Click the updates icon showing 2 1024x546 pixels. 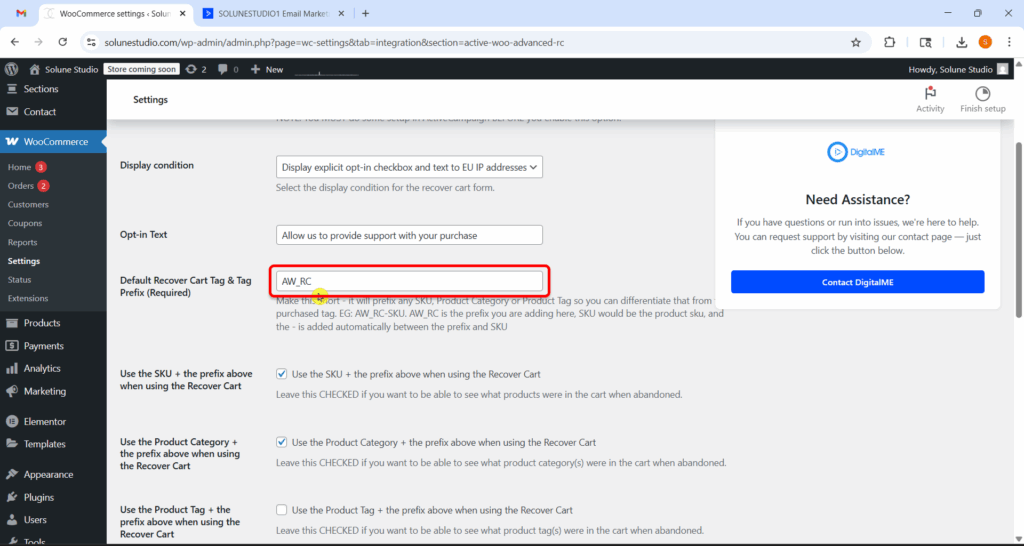point(191,69)
